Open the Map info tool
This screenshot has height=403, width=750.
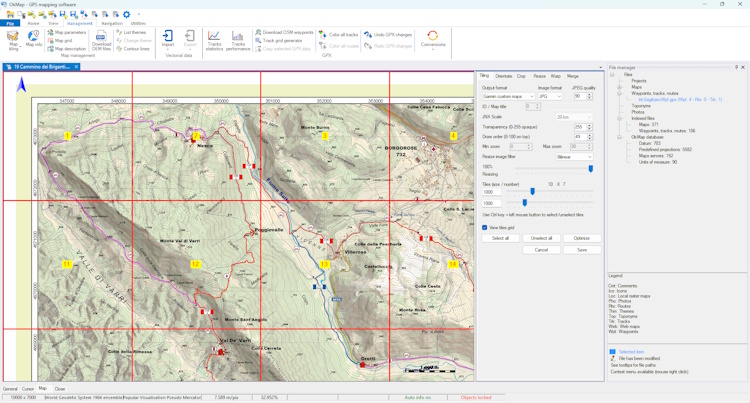coord(33,39)
